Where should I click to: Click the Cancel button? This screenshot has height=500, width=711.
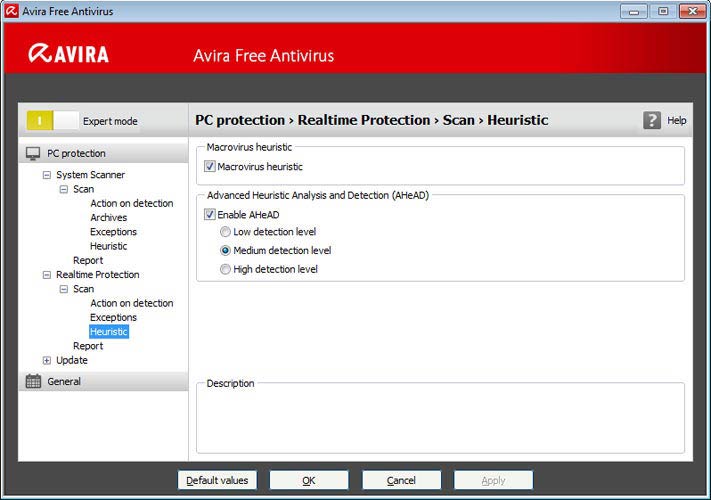pyautogui.click(x=401, y=480)
